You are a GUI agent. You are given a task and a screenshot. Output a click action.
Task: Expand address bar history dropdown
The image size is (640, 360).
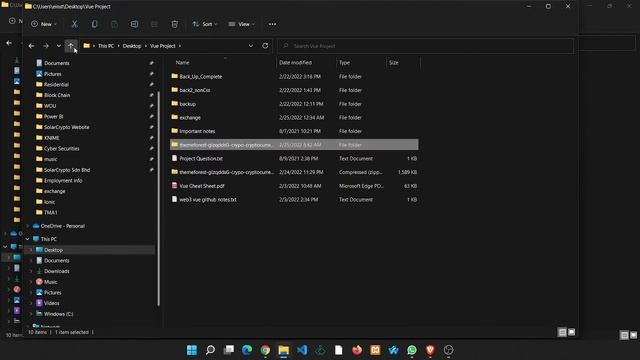(x=251, y=46)
